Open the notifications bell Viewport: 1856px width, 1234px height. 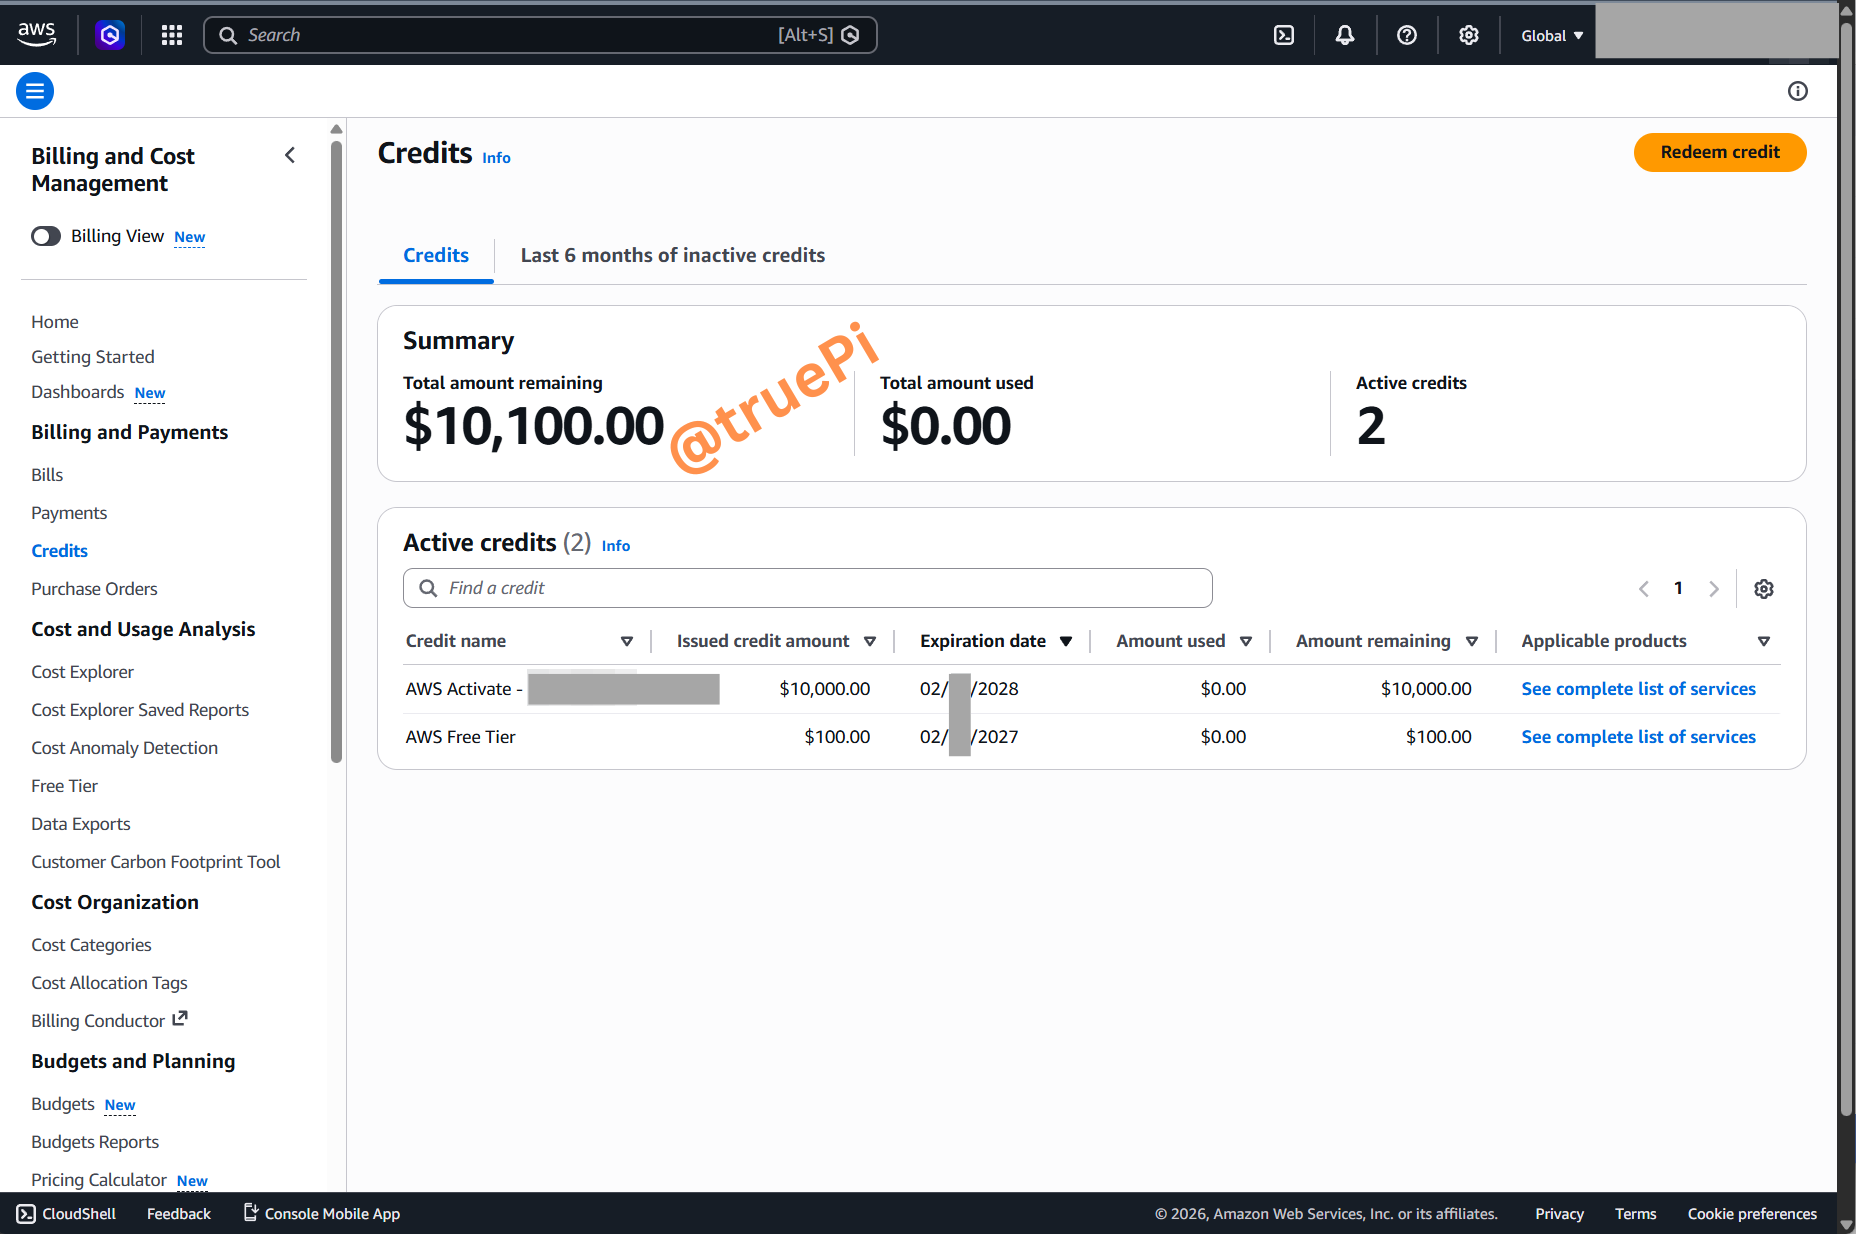pyautogui.click(x=1345, y=35)
